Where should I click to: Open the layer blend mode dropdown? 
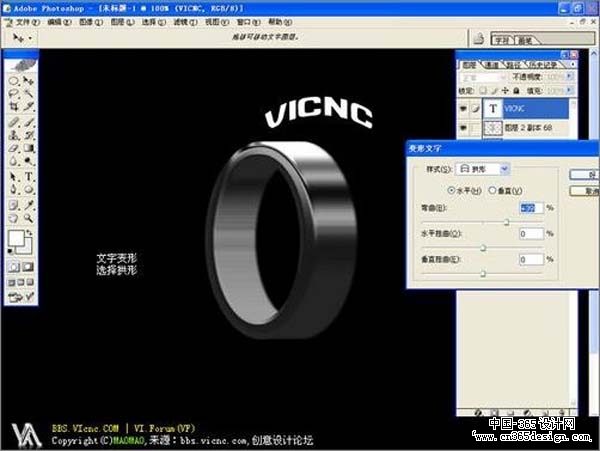[483, 77]
